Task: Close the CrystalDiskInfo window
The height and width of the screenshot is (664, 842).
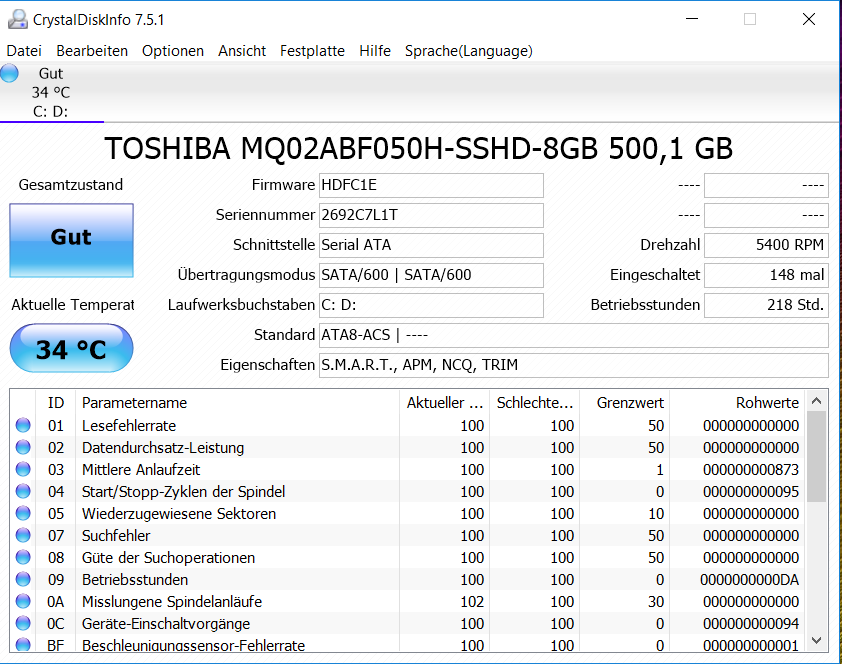Action: click(x=809, y=19)
